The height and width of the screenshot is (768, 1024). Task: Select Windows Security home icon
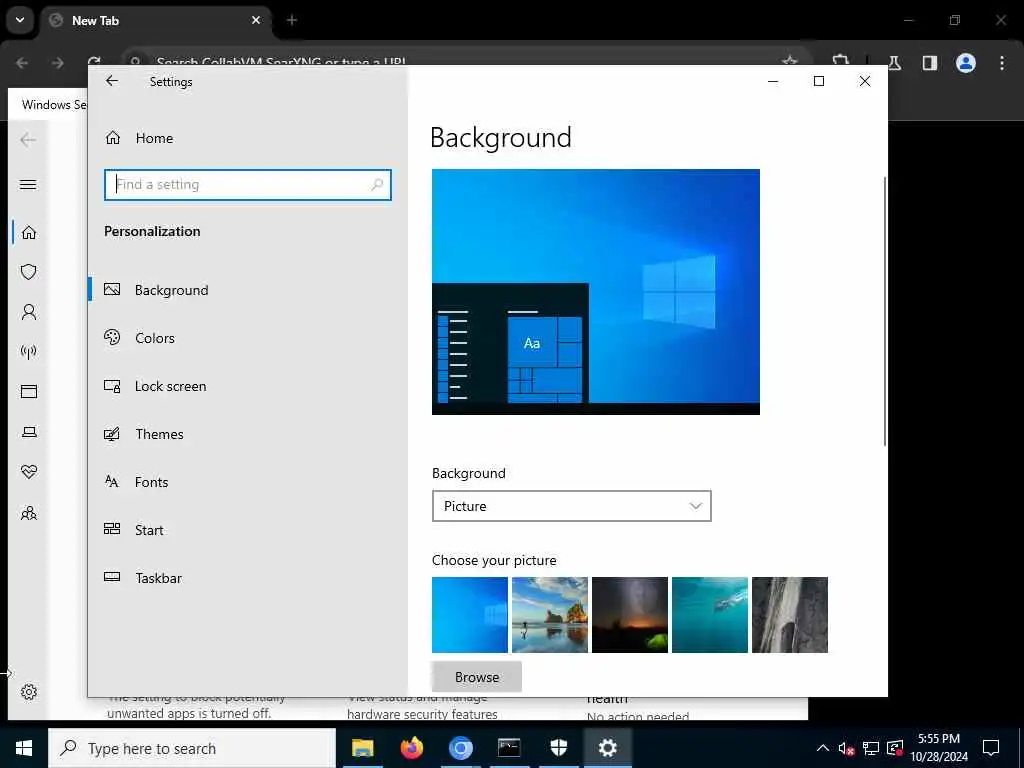(29, 232)
